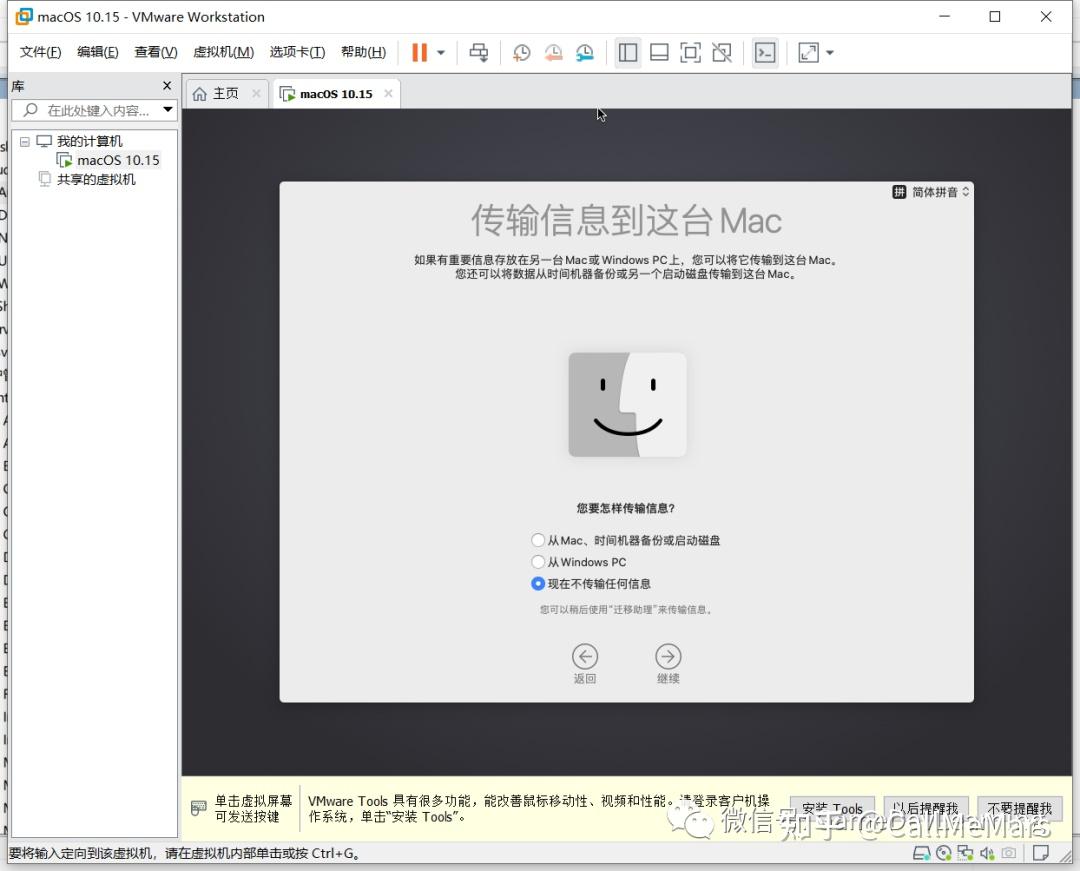This screenshot has width=1080, height=871.
Task: Click the network adapter status icon
Action: (966, 854)
